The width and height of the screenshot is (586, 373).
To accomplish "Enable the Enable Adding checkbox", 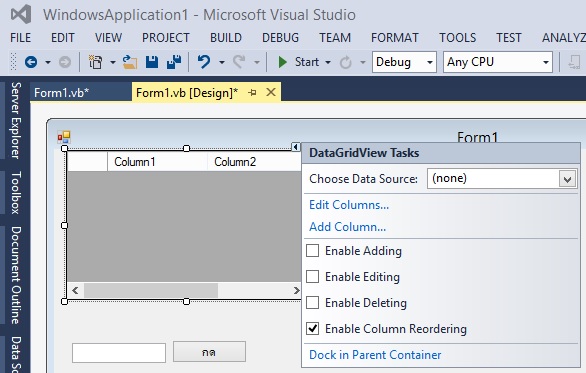I will 312,250.
